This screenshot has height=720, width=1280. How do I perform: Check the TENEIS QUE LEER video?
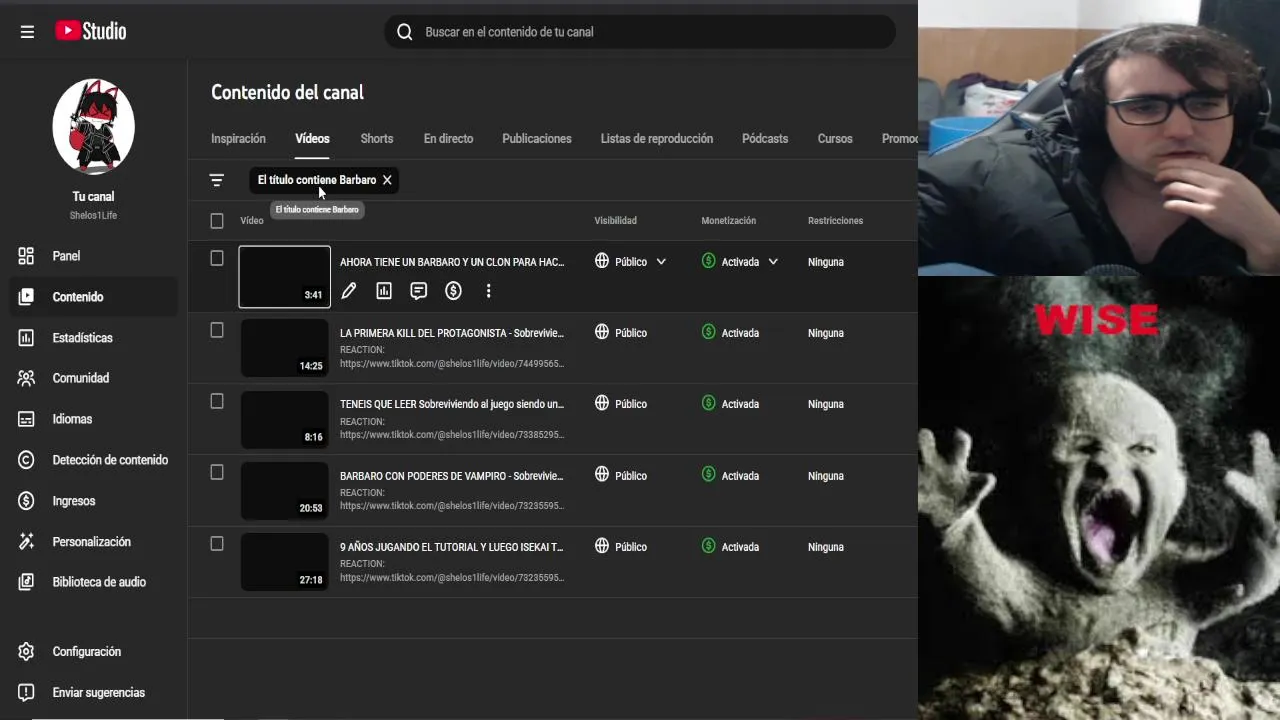click(217, 401)
